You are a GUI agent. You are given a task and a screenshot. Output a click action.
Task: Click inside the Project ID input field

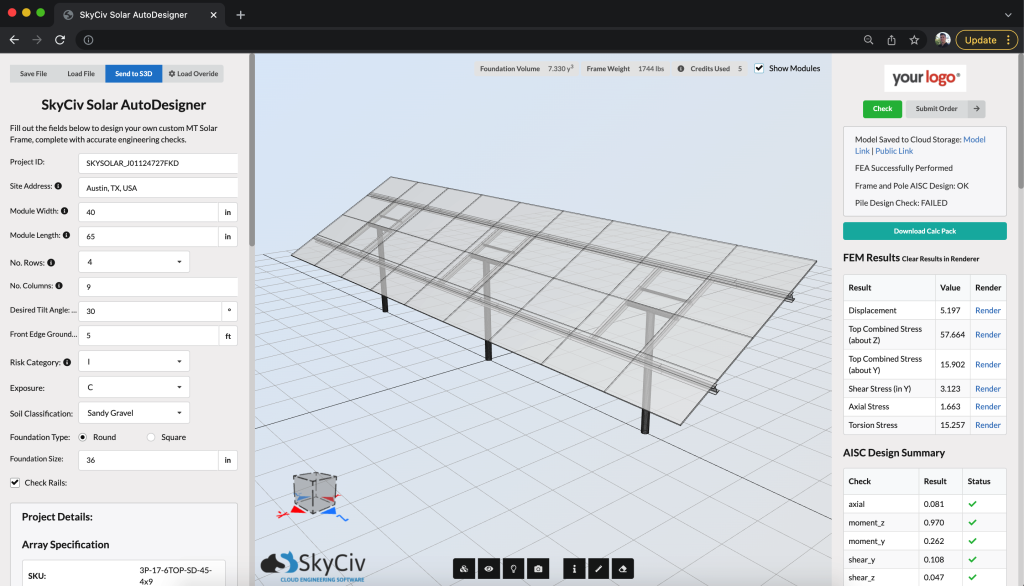(160, 162)
